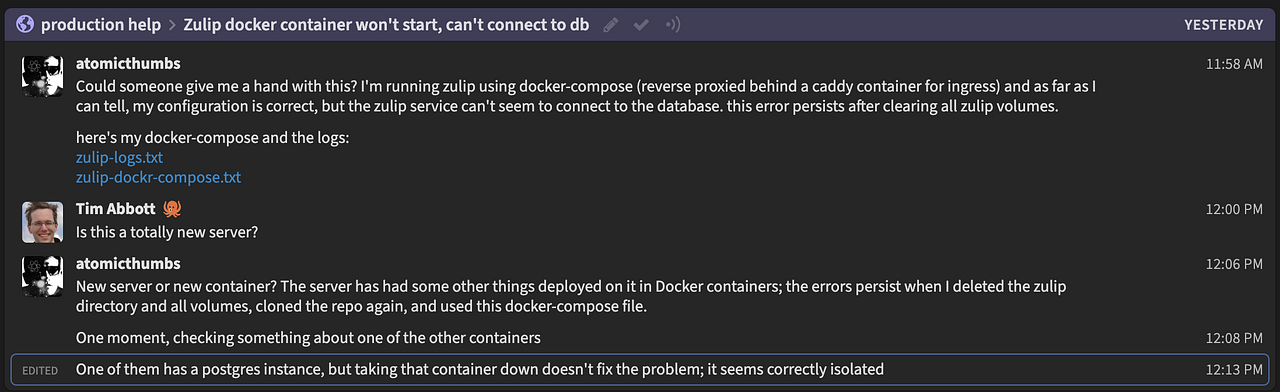Click the EDITED label on the last message
Image resolution: width=1280 pixels, height=392 pixels.
pos(40,370)
